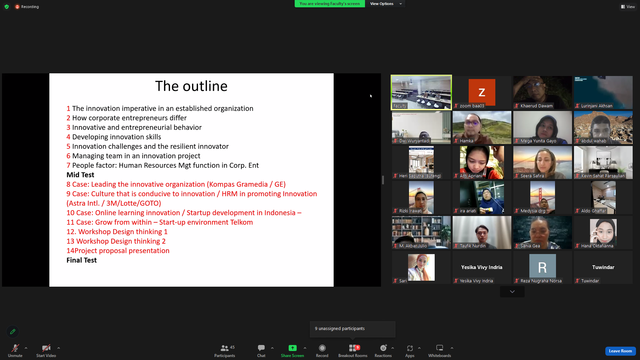Viewport: 640px width, 360px height.
Task: Click the green Share Screen icon
Action: click(293, 348)
